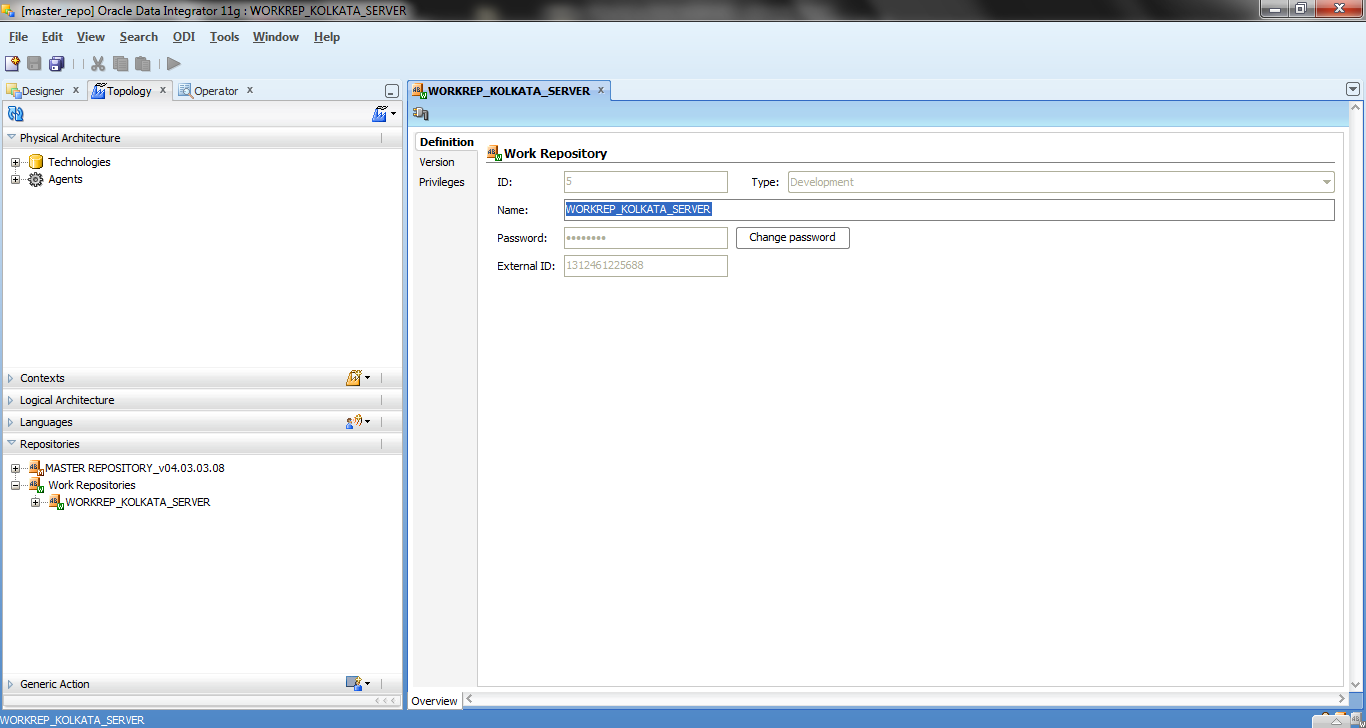Image resolution: width=1366 pixels, height=728 pixels.
Task: Click the Save toolbar icon
Action: pyautogui.click(x=34, y=63)
